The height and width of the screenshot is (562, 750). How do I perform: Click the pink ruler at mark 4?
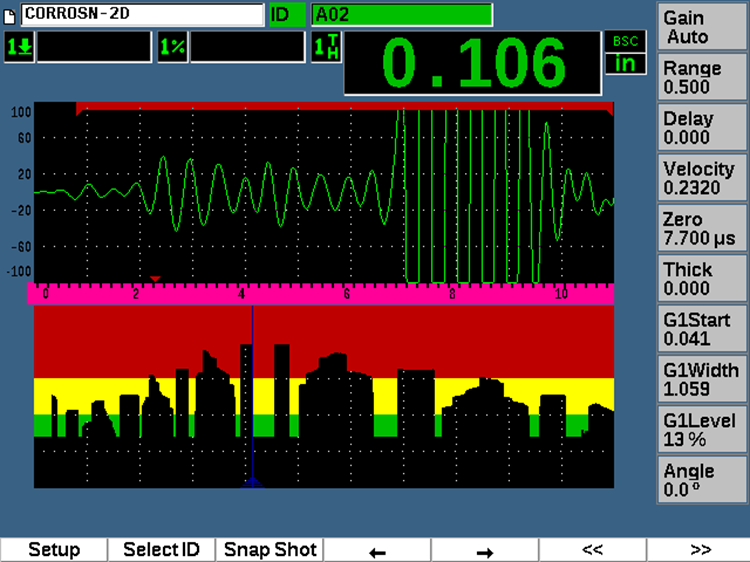[241, 294]
